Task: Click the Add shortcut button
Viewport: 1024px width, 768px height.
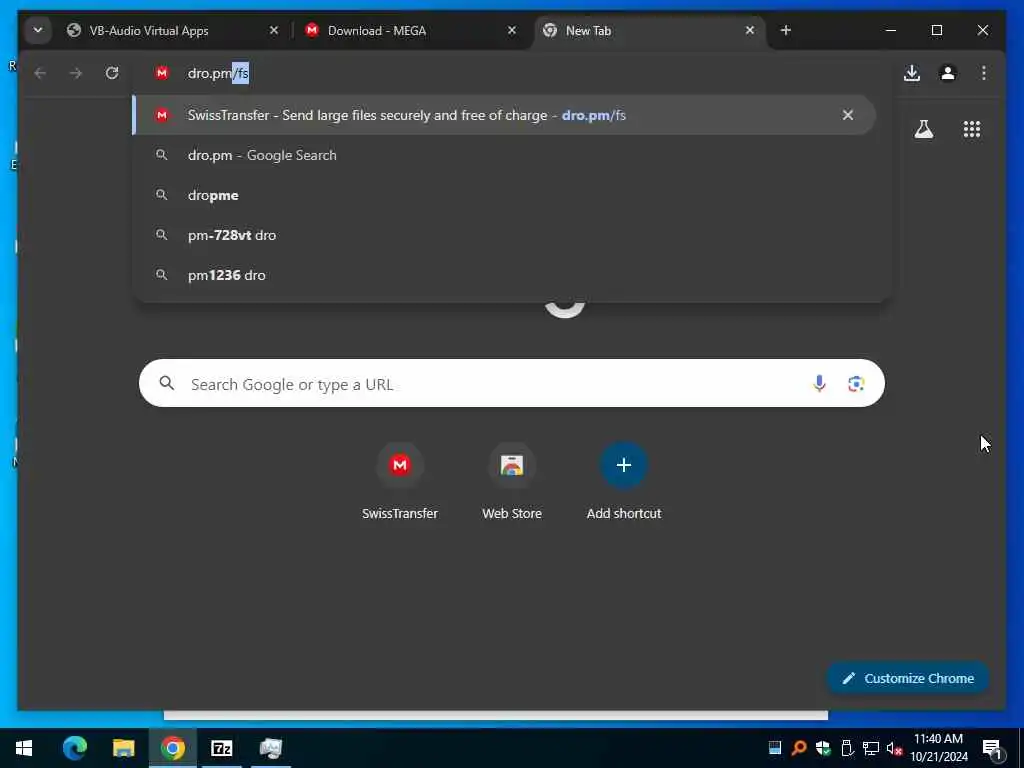Action: click(x=624, y=482)
